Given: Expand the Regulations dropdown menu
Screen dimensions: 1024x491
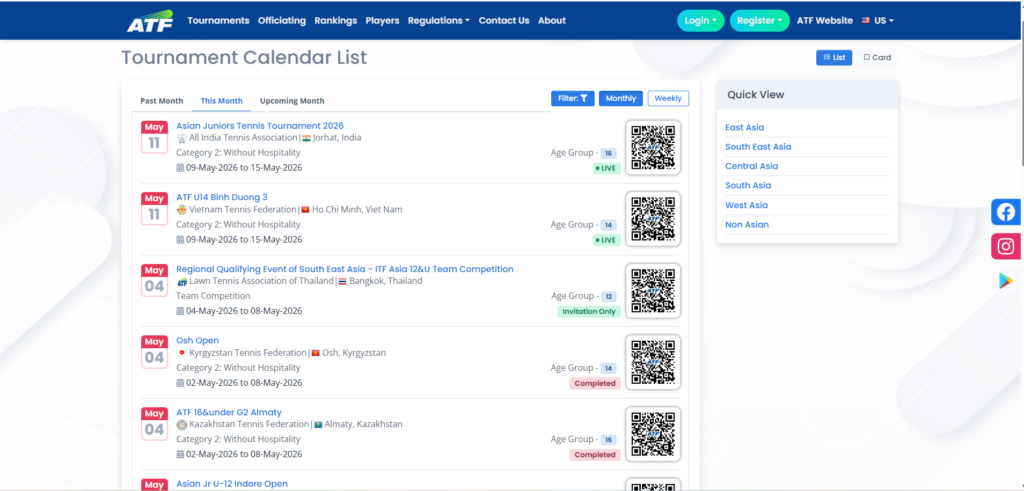Looking at the screenshot, I should [x=439, y=20].
